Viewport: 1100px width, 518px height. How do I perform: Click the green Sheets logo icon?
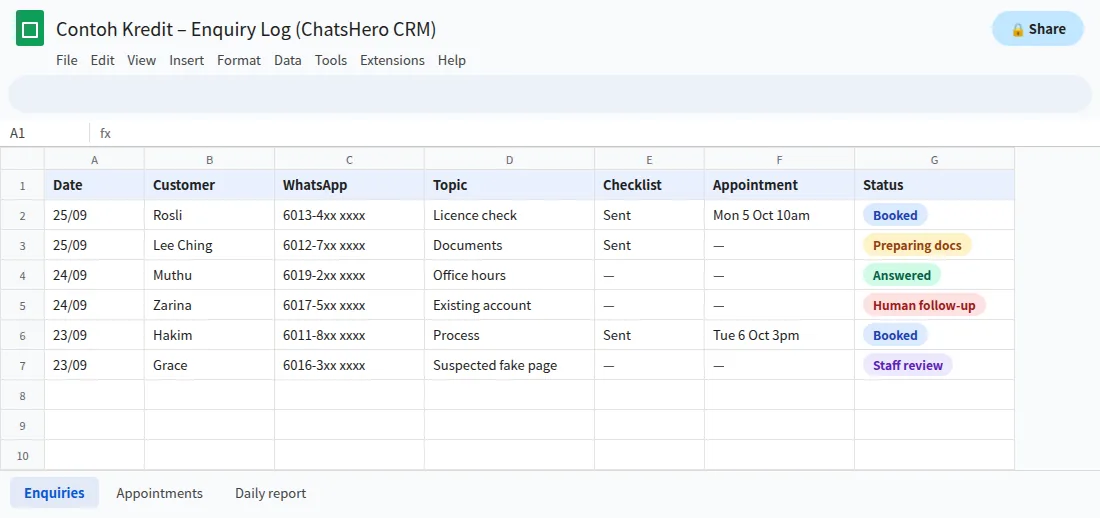[x=30, y=29]
